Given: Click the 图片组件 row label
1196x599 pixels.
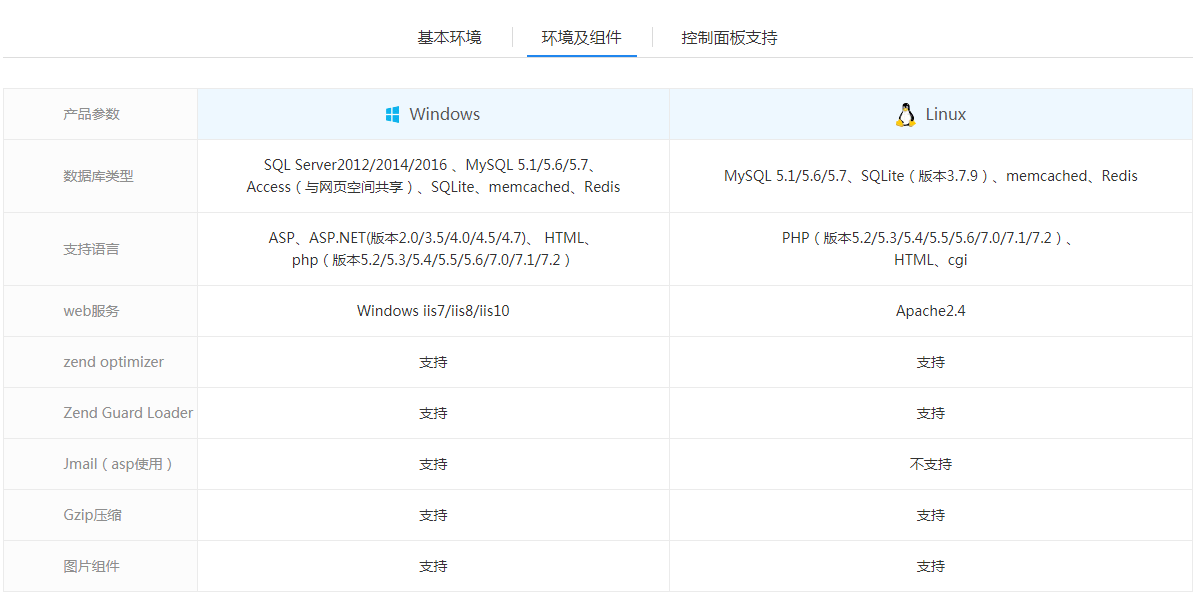Looking at the screenshot, I should (91, 566).
